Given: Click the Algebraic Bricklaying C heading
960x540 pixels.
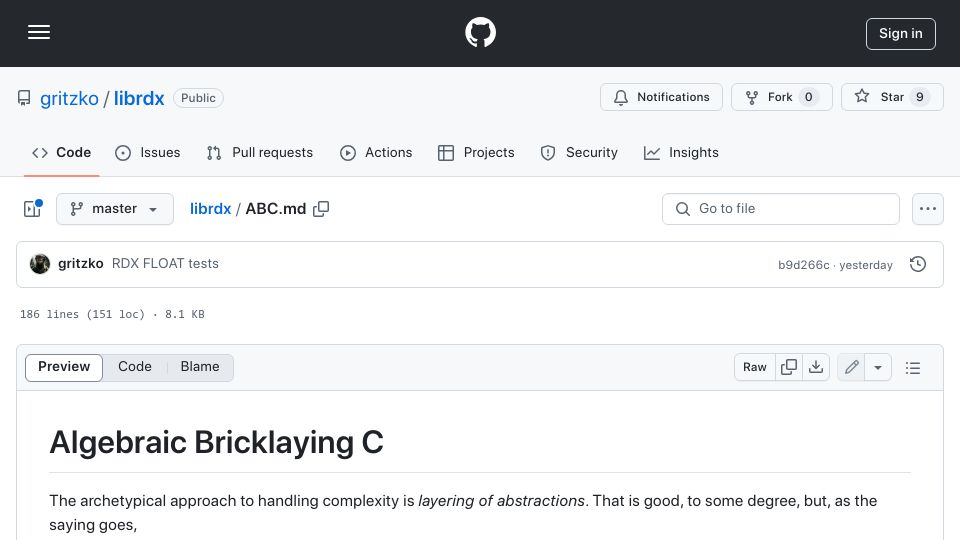Looking at the screenshot, I should pyautogui.click(x=216, y=442).
